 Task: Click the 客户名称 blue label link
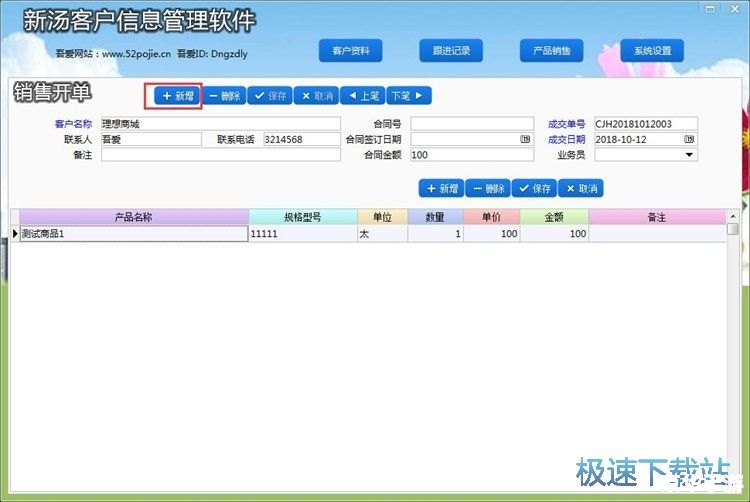pos(73,124)
